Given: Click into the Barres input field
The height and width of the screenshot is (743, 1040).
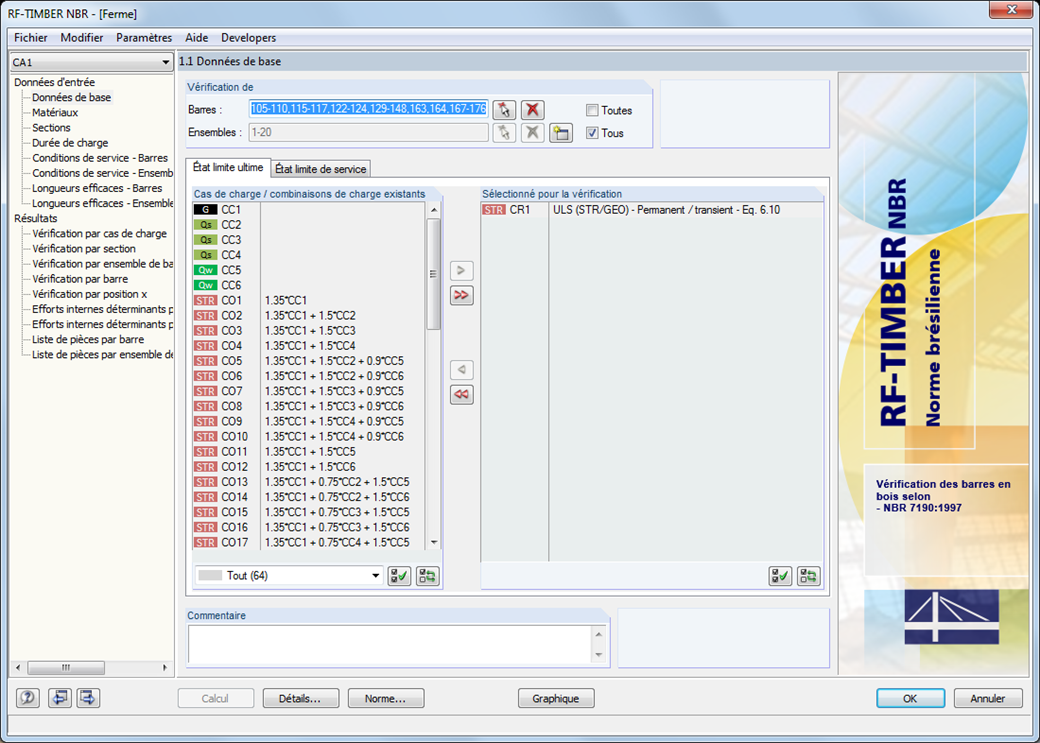Looking at the screenshot, I should pyautogui.click(x=369, y=109).
